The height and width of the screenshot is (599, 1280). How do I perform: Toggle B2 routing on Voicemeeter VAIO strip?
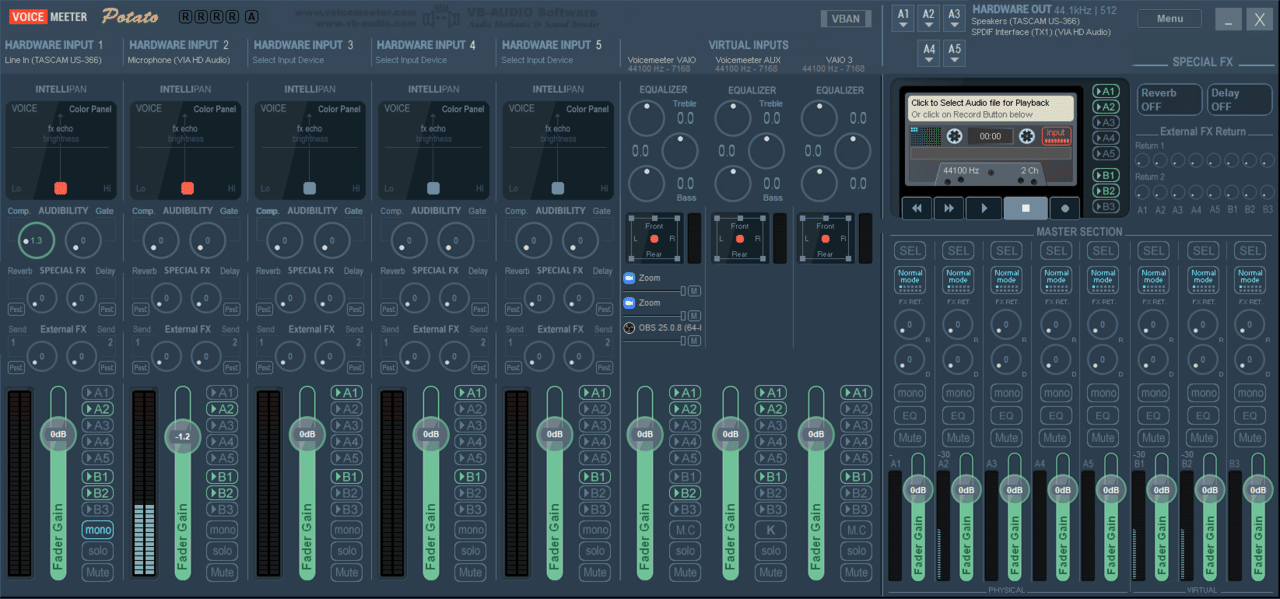coord(685,493)
